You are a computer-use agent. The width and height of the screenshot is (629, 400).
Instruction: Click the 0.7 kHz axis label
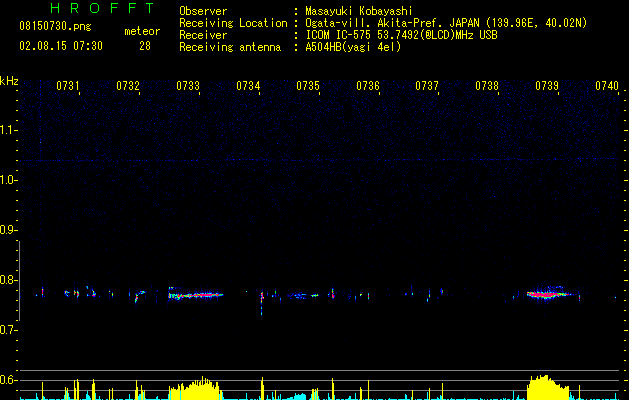(x=8, y=330)
